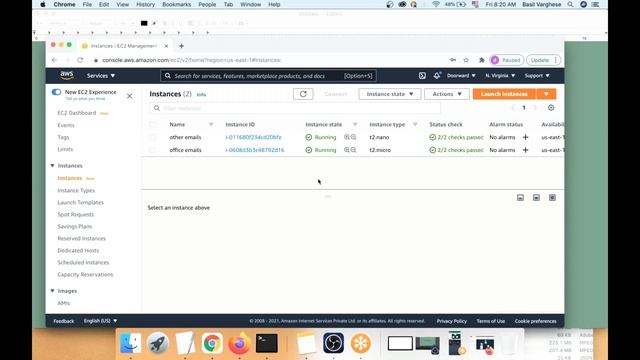
Task: Open a new browser tab
Action: (182, 46)
